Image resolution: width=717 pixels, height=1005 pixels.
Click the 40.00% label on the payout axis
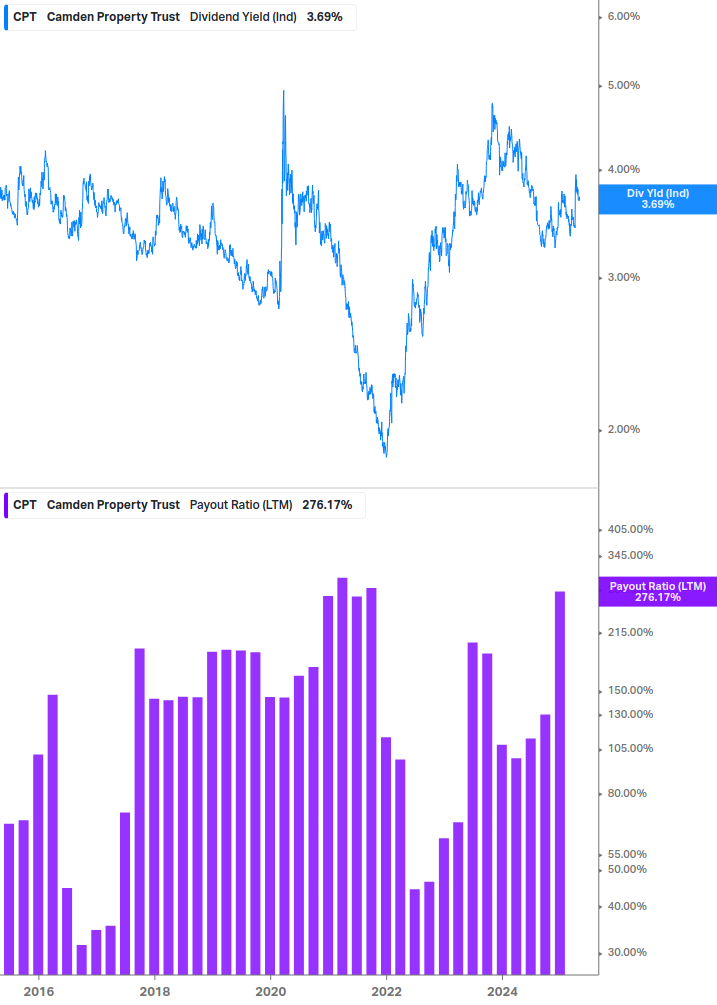(627, 906)
